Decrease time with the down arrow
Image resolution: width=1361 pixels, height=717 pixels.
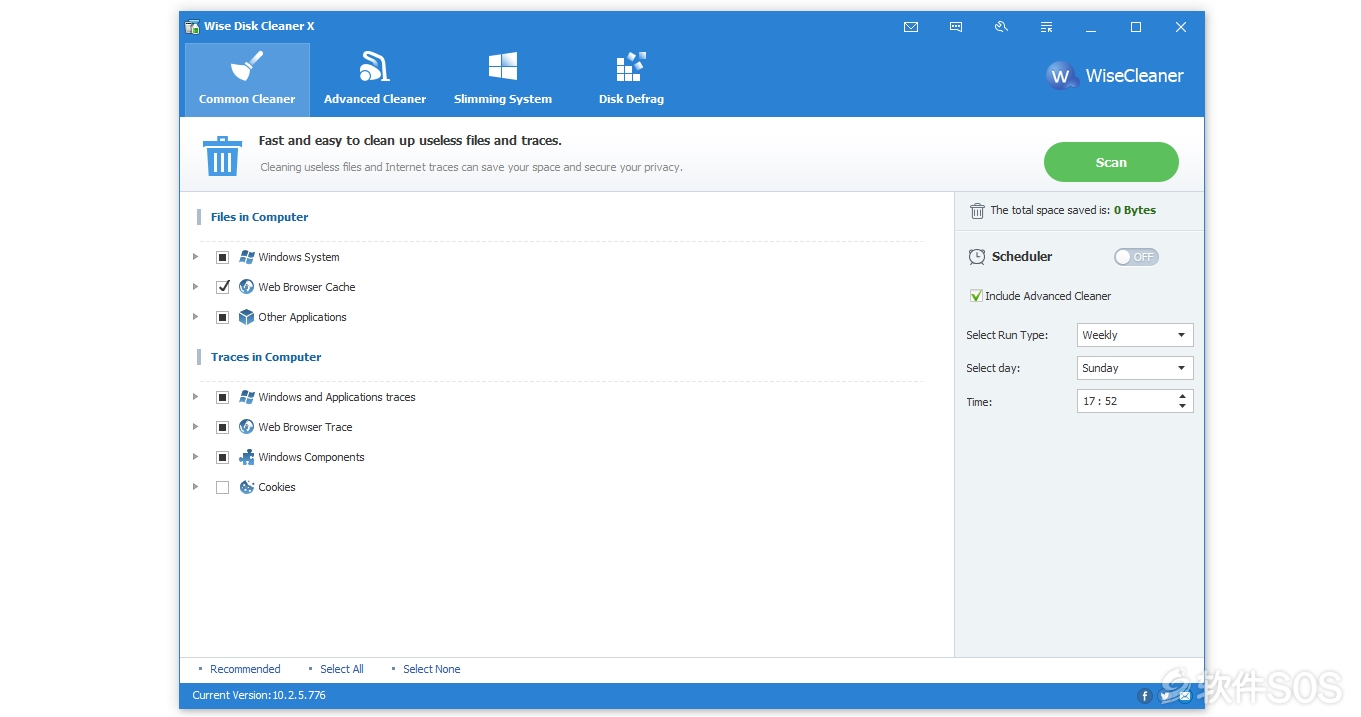pyautogui.click(x=1183, y=406)
